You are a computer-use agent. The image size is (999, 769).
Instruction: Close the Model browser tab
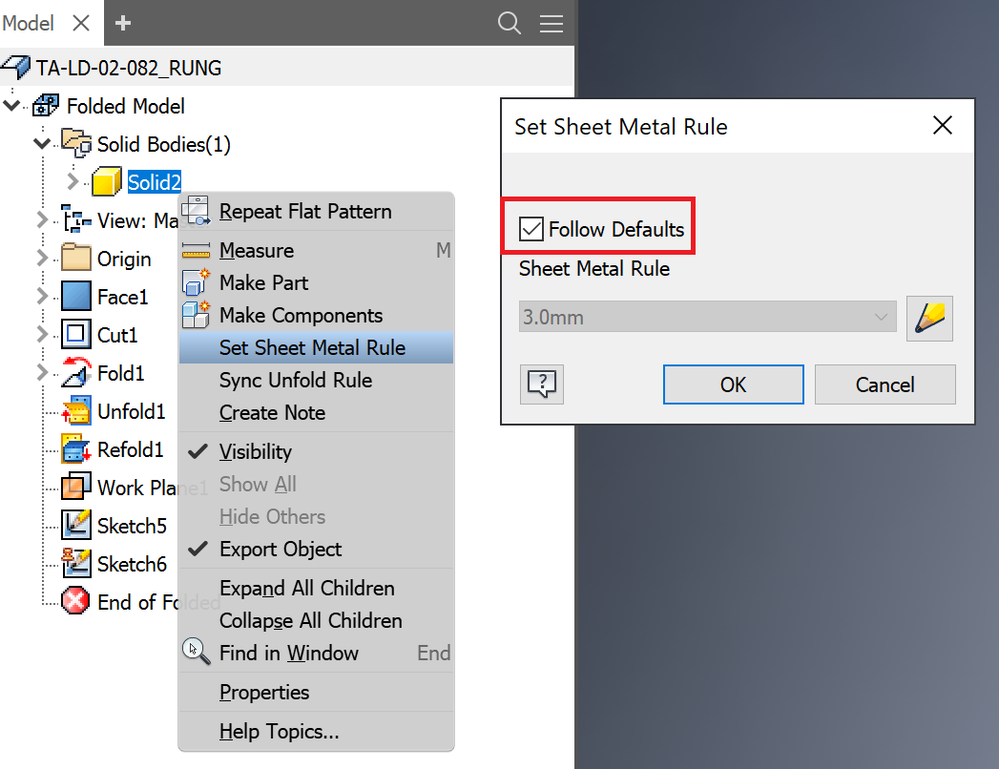pos(81,23)
